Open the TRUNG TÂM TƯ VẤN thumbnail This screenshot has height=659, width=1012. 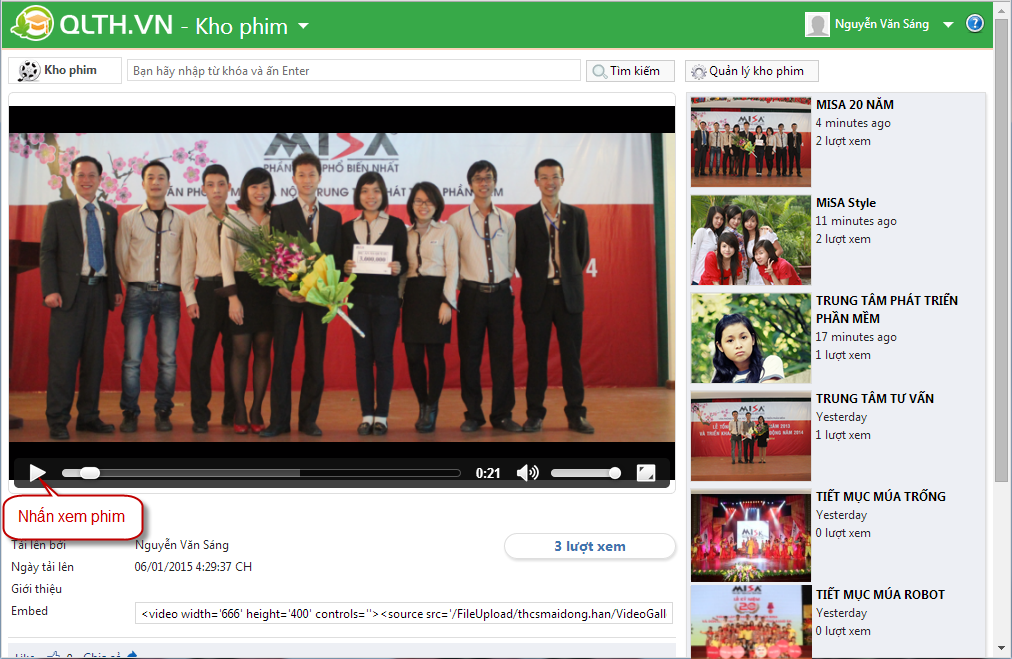(751, 436)
